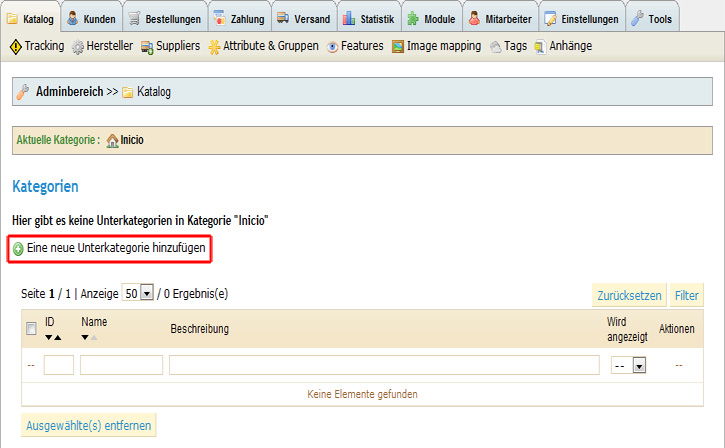Click the Statistik bar chart icon
725x448 pixels.
coord(349,18)
